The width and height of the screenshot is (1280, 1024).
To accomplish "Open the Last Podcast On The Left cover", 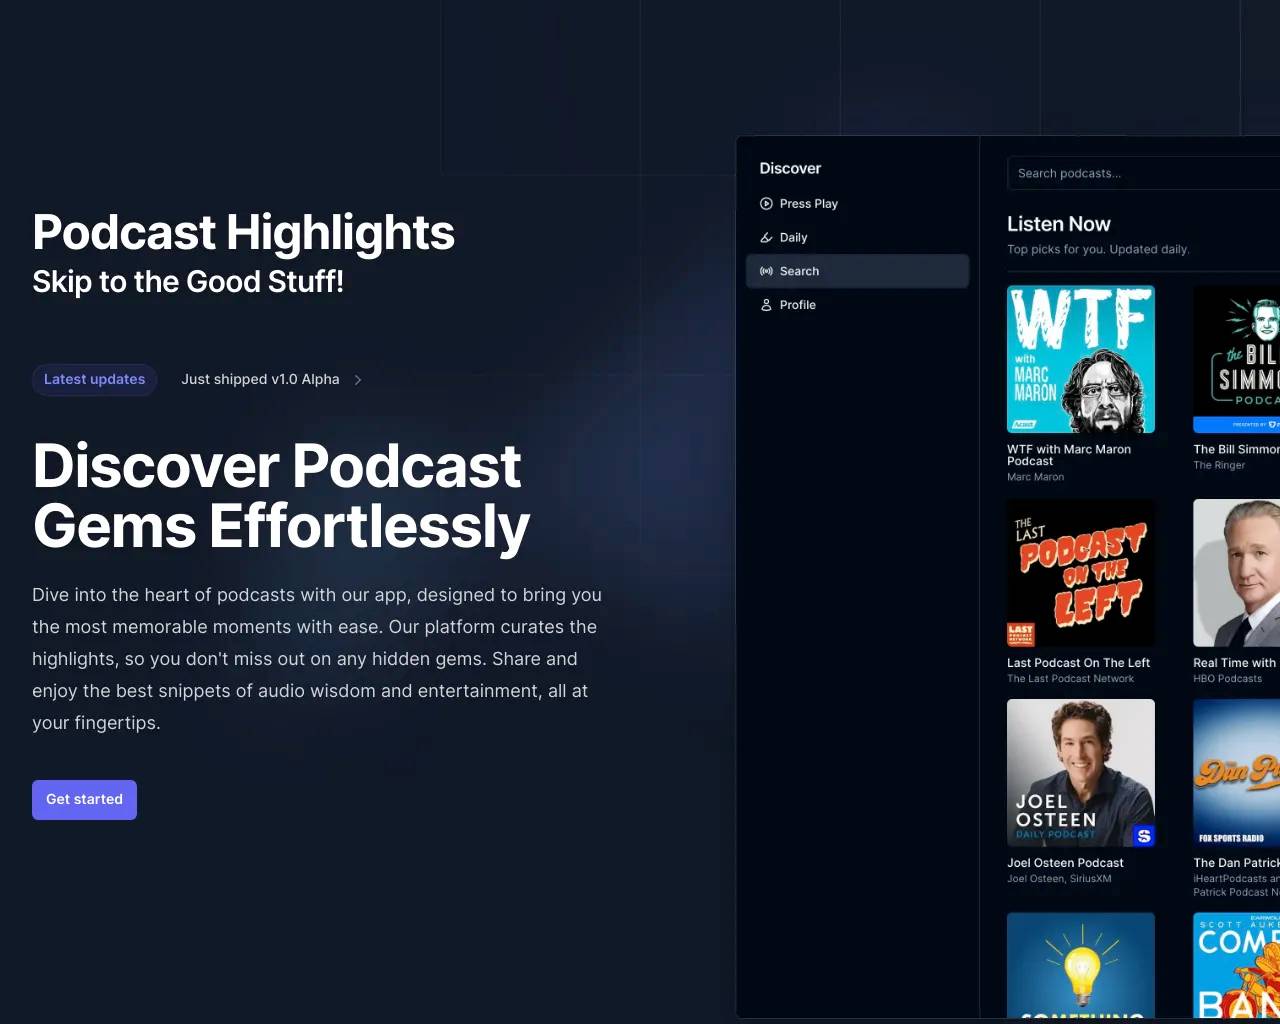I will tap(1081, 573).
